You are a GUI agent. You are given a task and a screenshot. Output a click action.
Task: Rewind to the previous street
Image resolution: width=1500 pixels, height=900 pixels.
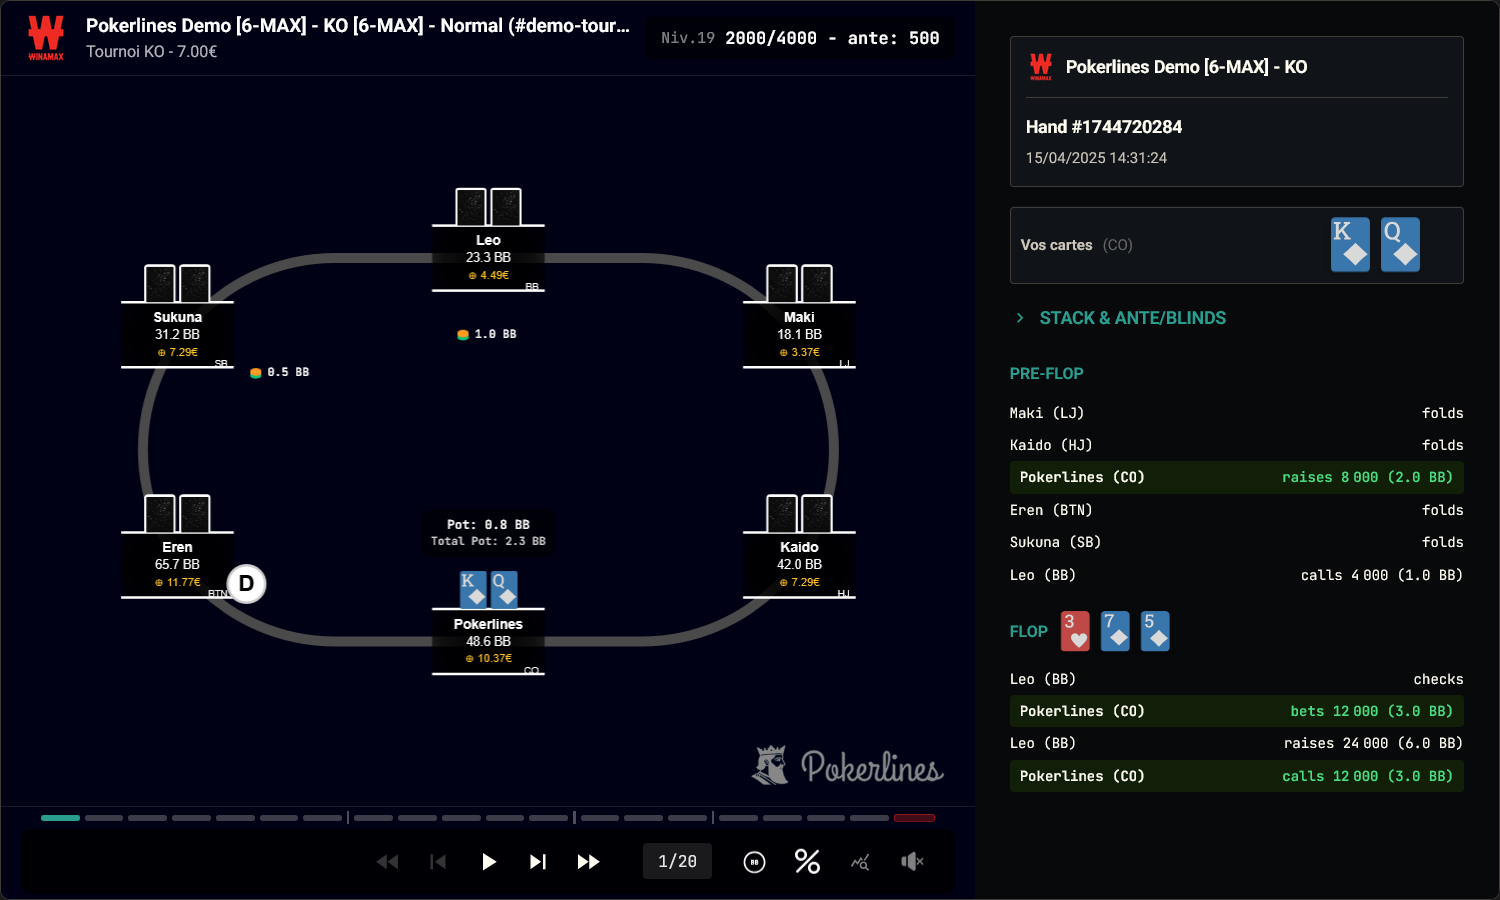click(387, 861)
